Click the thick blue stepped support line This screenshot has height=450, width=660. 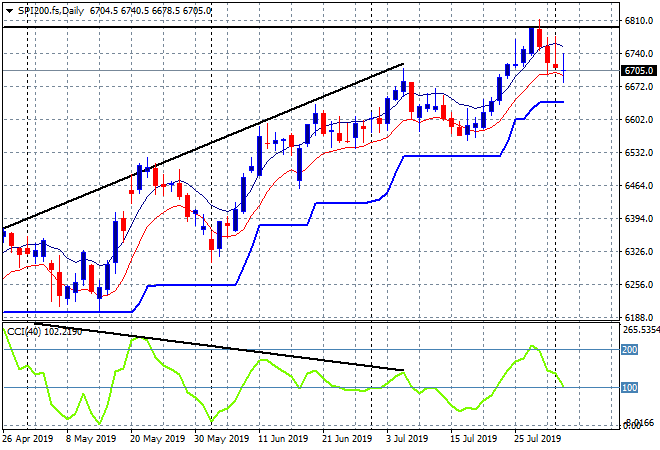pos(283,225)
